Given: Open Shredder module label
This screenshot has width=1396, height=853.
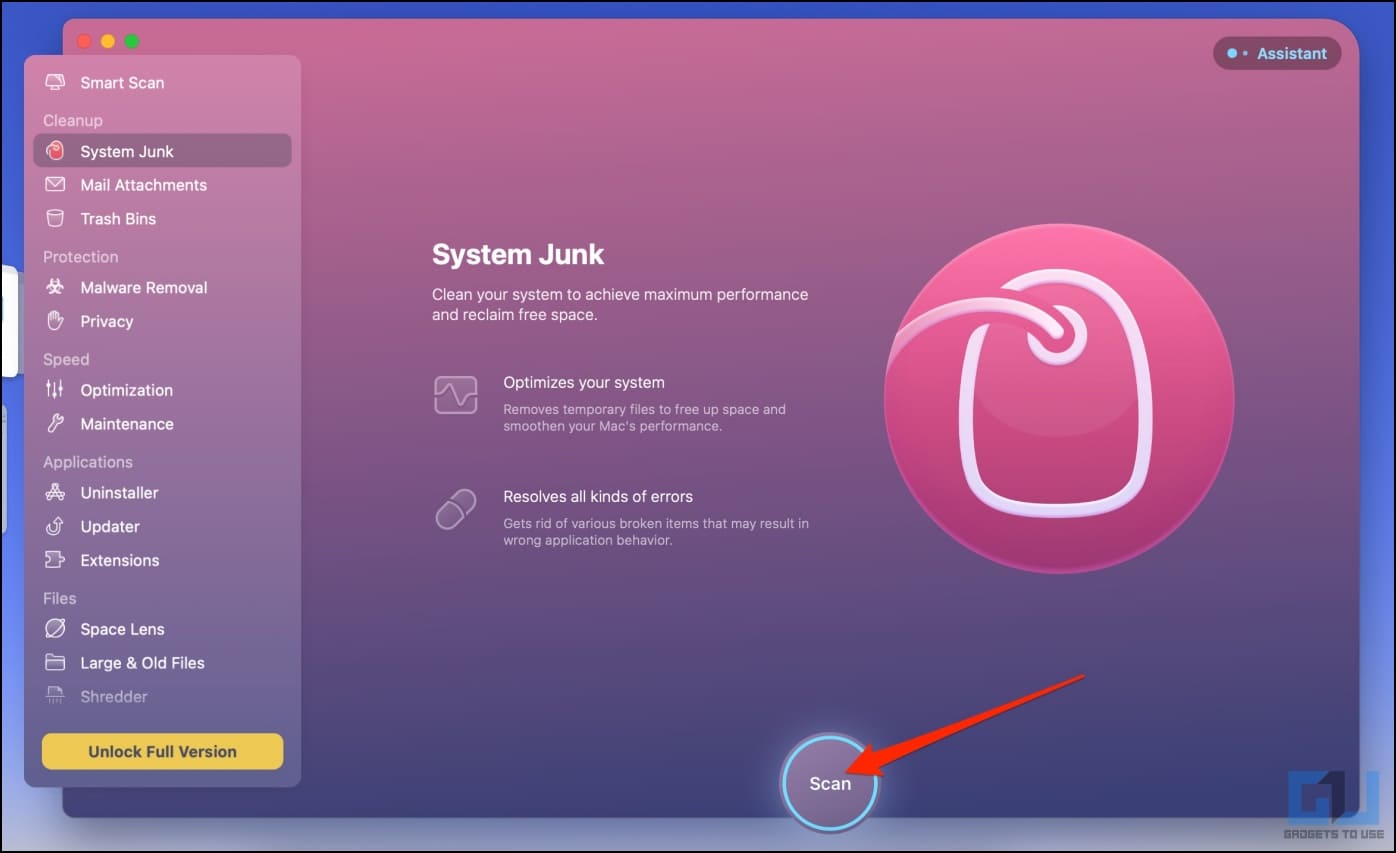Looking at the screenshot, I should (x=113, y=697).
